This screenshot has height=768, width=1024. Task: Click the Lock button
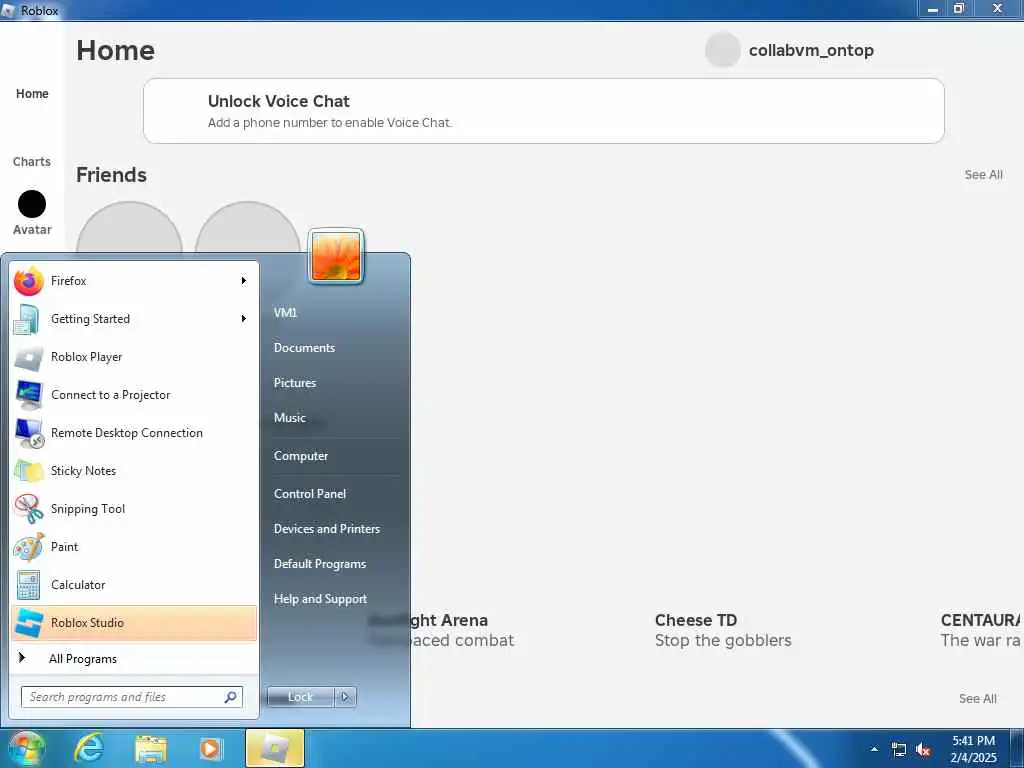[x=300, y=697]
